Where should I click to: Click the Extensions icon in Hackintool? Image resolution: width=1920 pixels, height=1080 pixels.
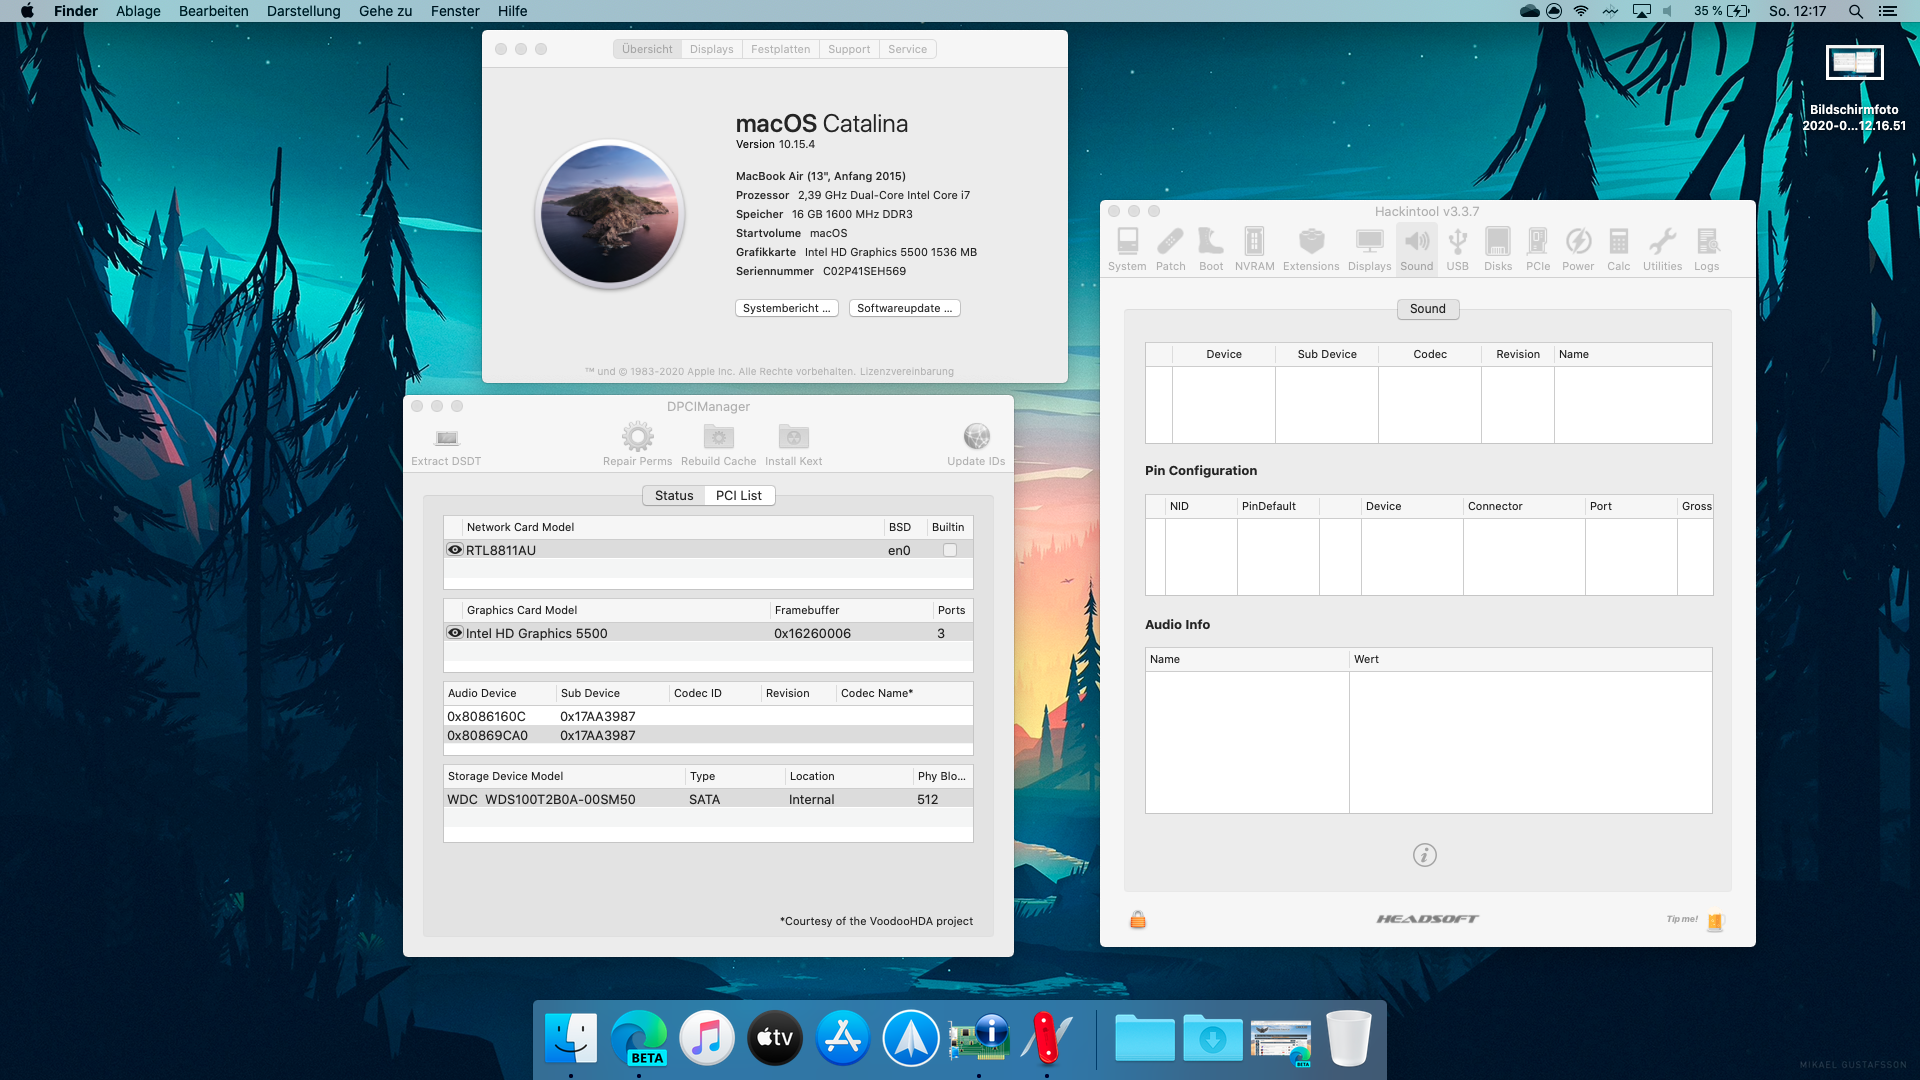[x=1311, y=248]
